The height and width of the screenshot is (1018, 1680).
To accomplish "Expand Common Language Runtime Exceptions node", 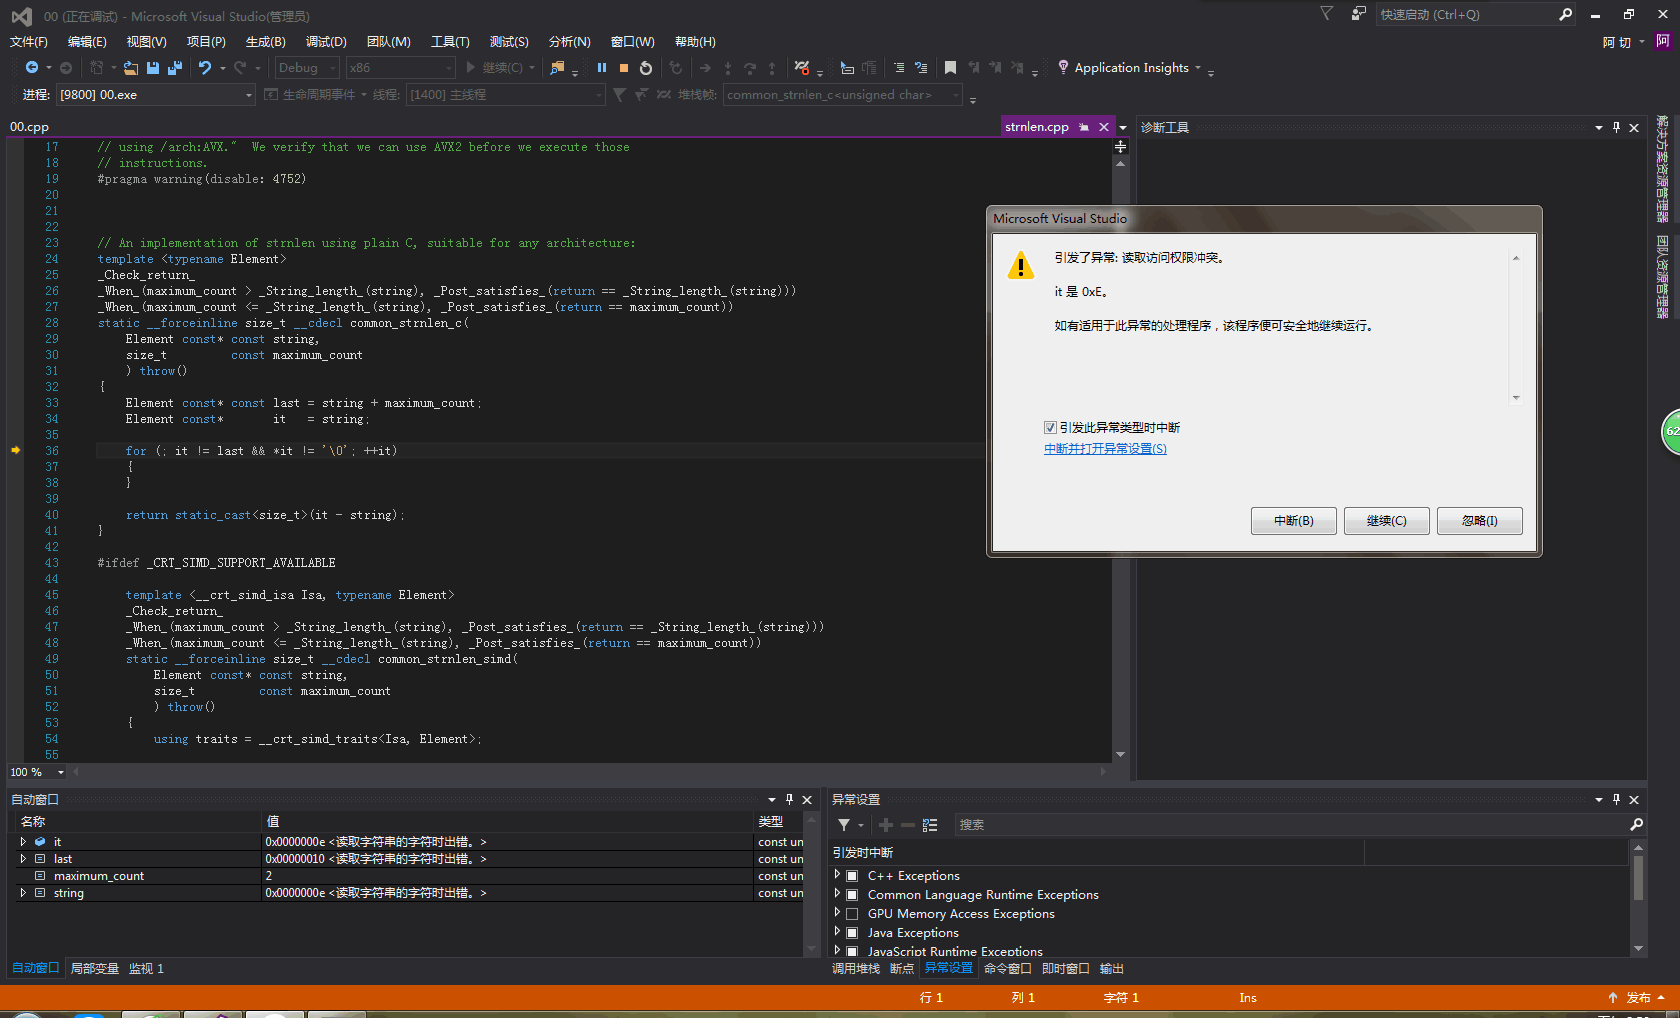I will point(837,894).
